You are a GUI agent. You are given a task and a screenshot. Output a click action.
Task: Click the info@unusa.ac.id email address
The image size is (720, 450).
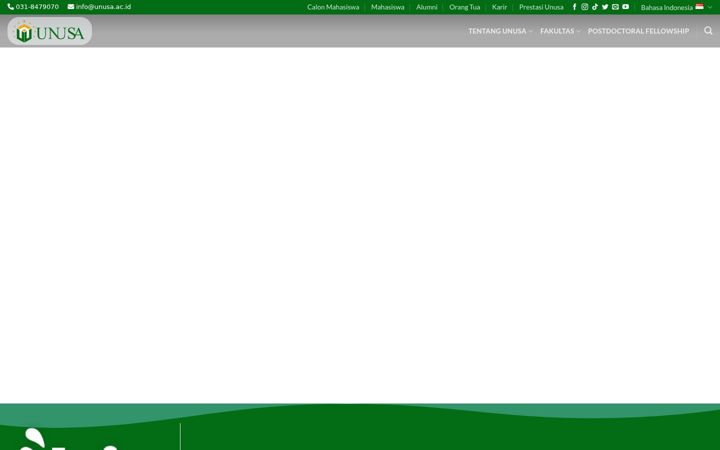99,7
